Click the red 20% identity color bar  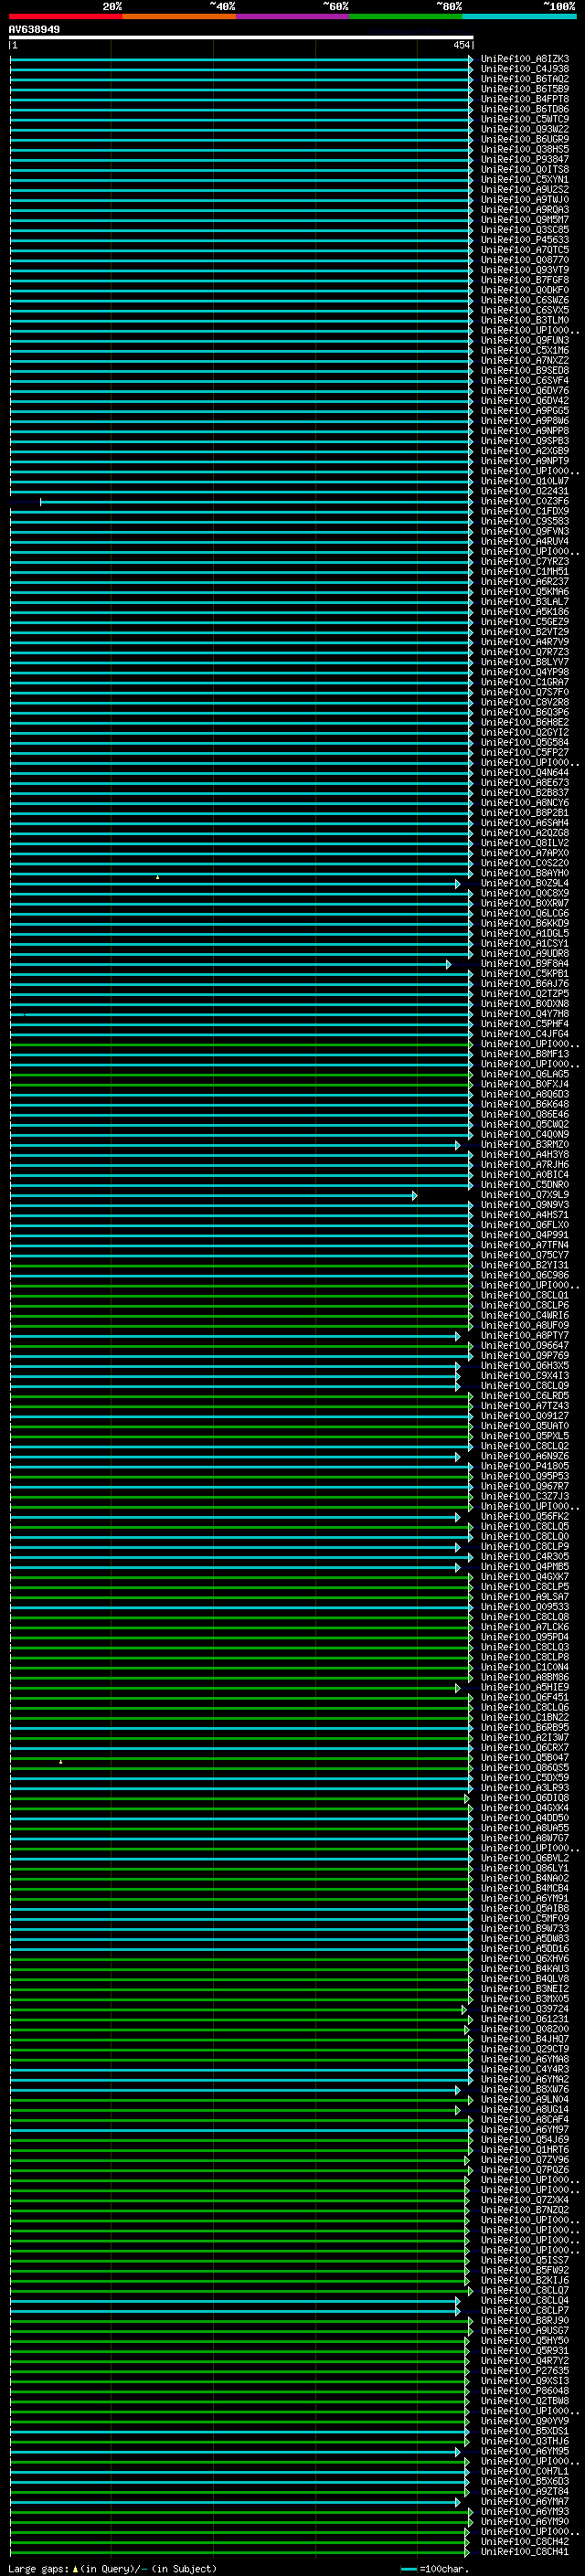[x=66, y=16]
